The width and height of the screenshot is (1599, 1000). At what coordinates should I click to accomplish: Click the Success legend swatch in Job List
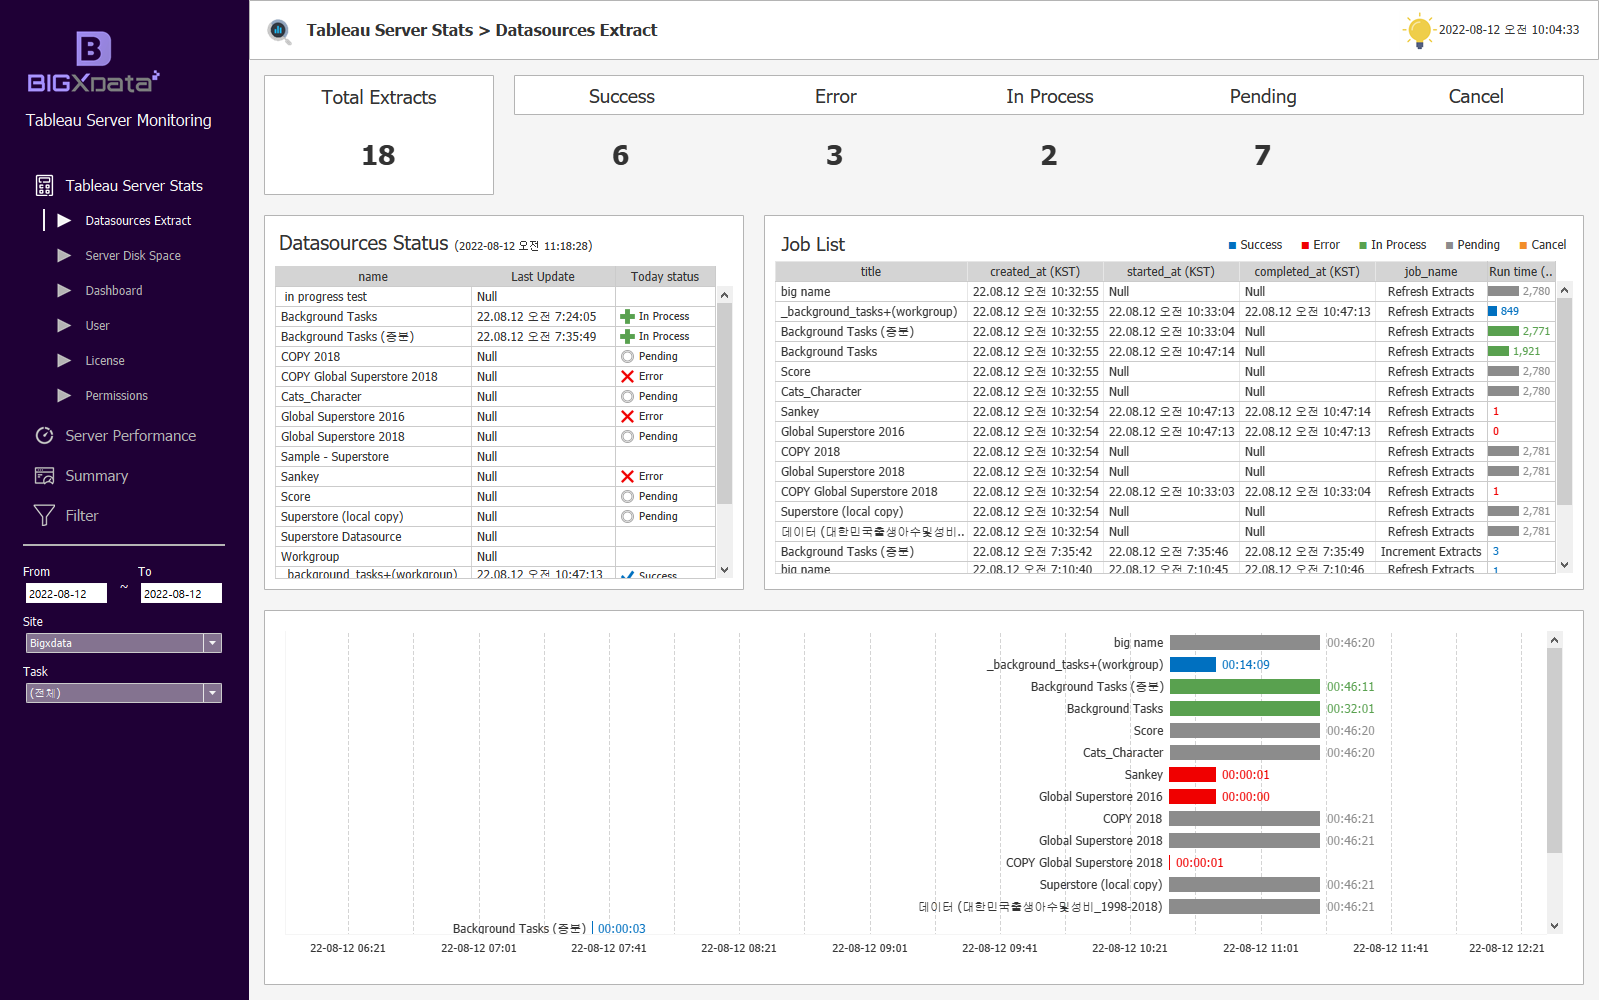pyautogui.click(x=1232, y=245)
